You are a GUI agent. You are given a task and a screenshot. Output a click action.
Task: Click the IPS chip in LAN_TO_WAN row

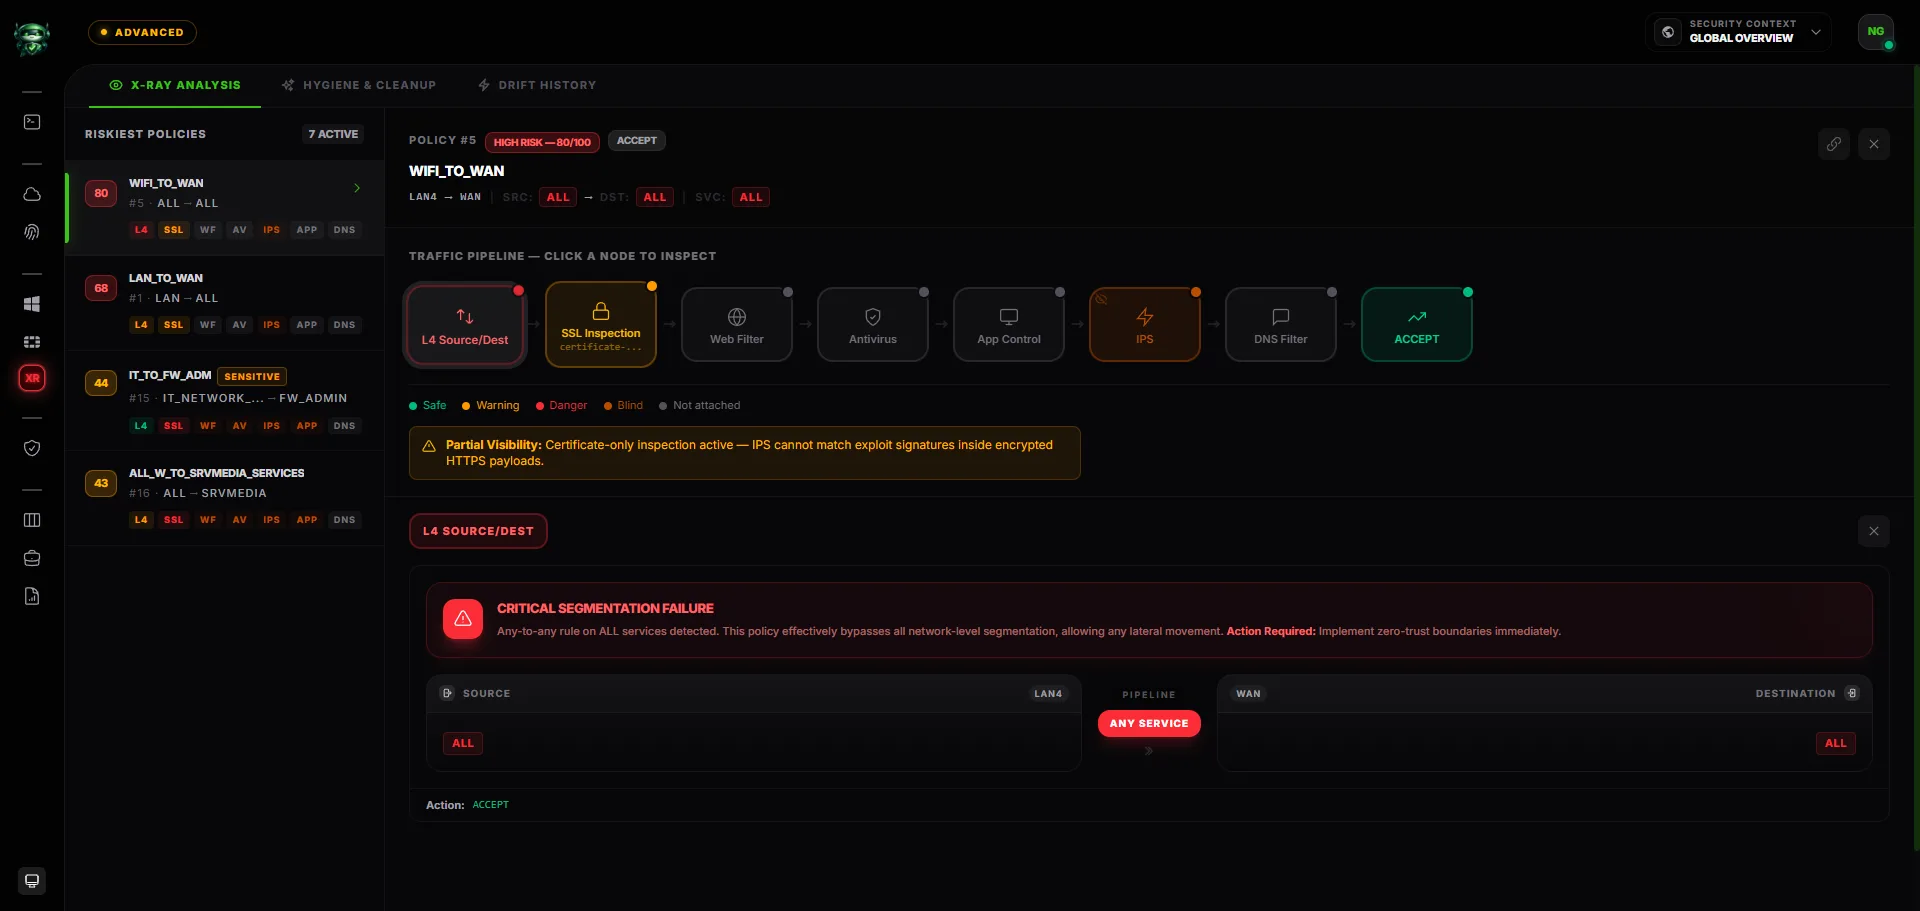[x=271, y=325]
